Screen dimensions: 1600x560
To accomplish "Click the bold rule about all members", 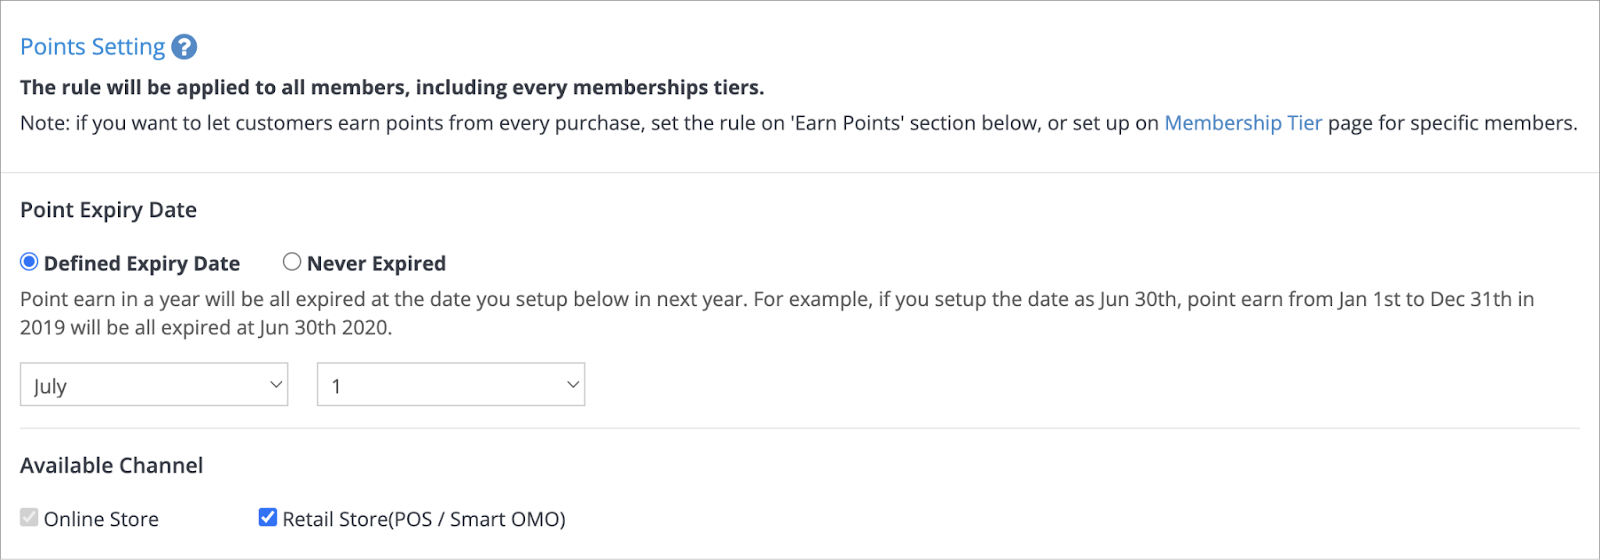I will point(392,88).
